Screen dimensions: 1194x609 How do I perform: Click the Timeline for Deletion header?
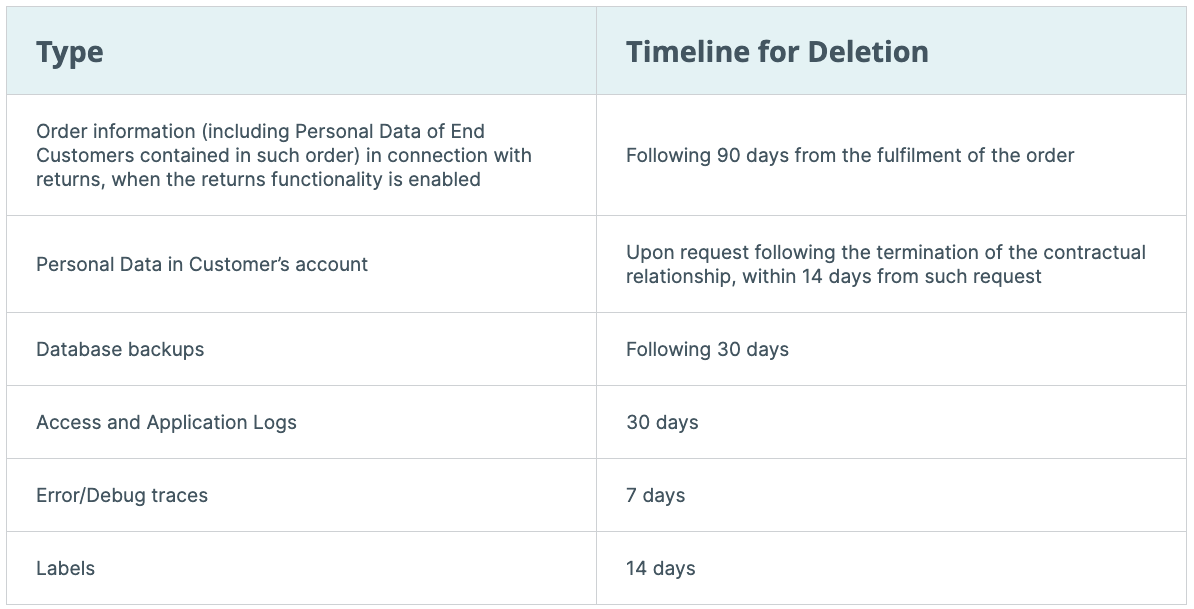pos(777,52)
